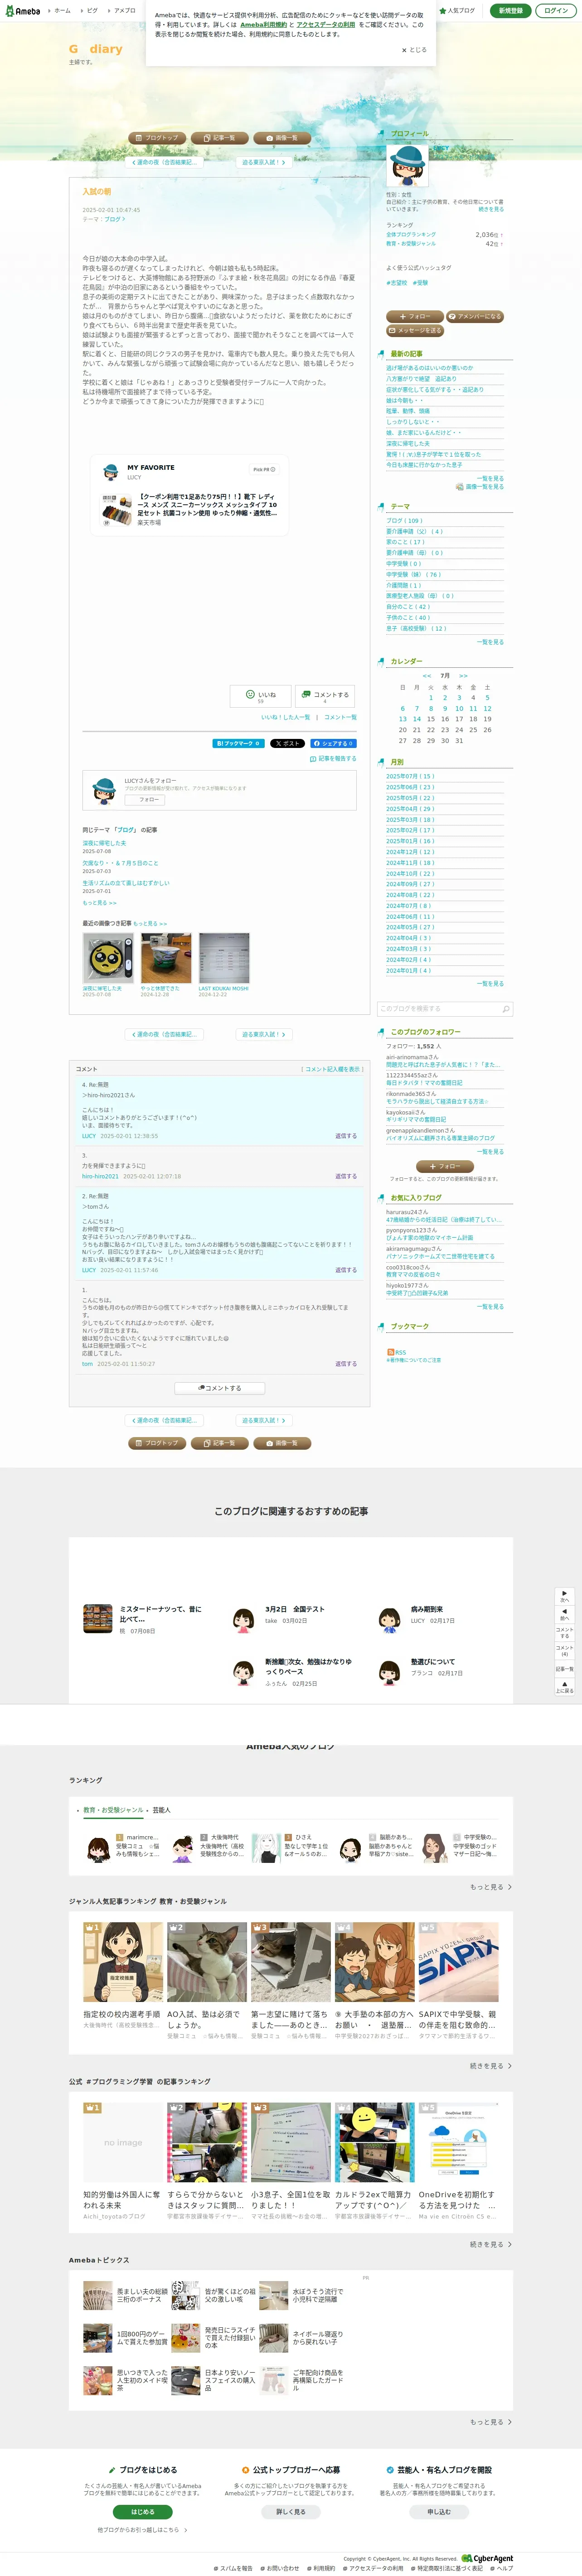
Task: Click 申し込む button in footer
Action: coord(439,2512)
